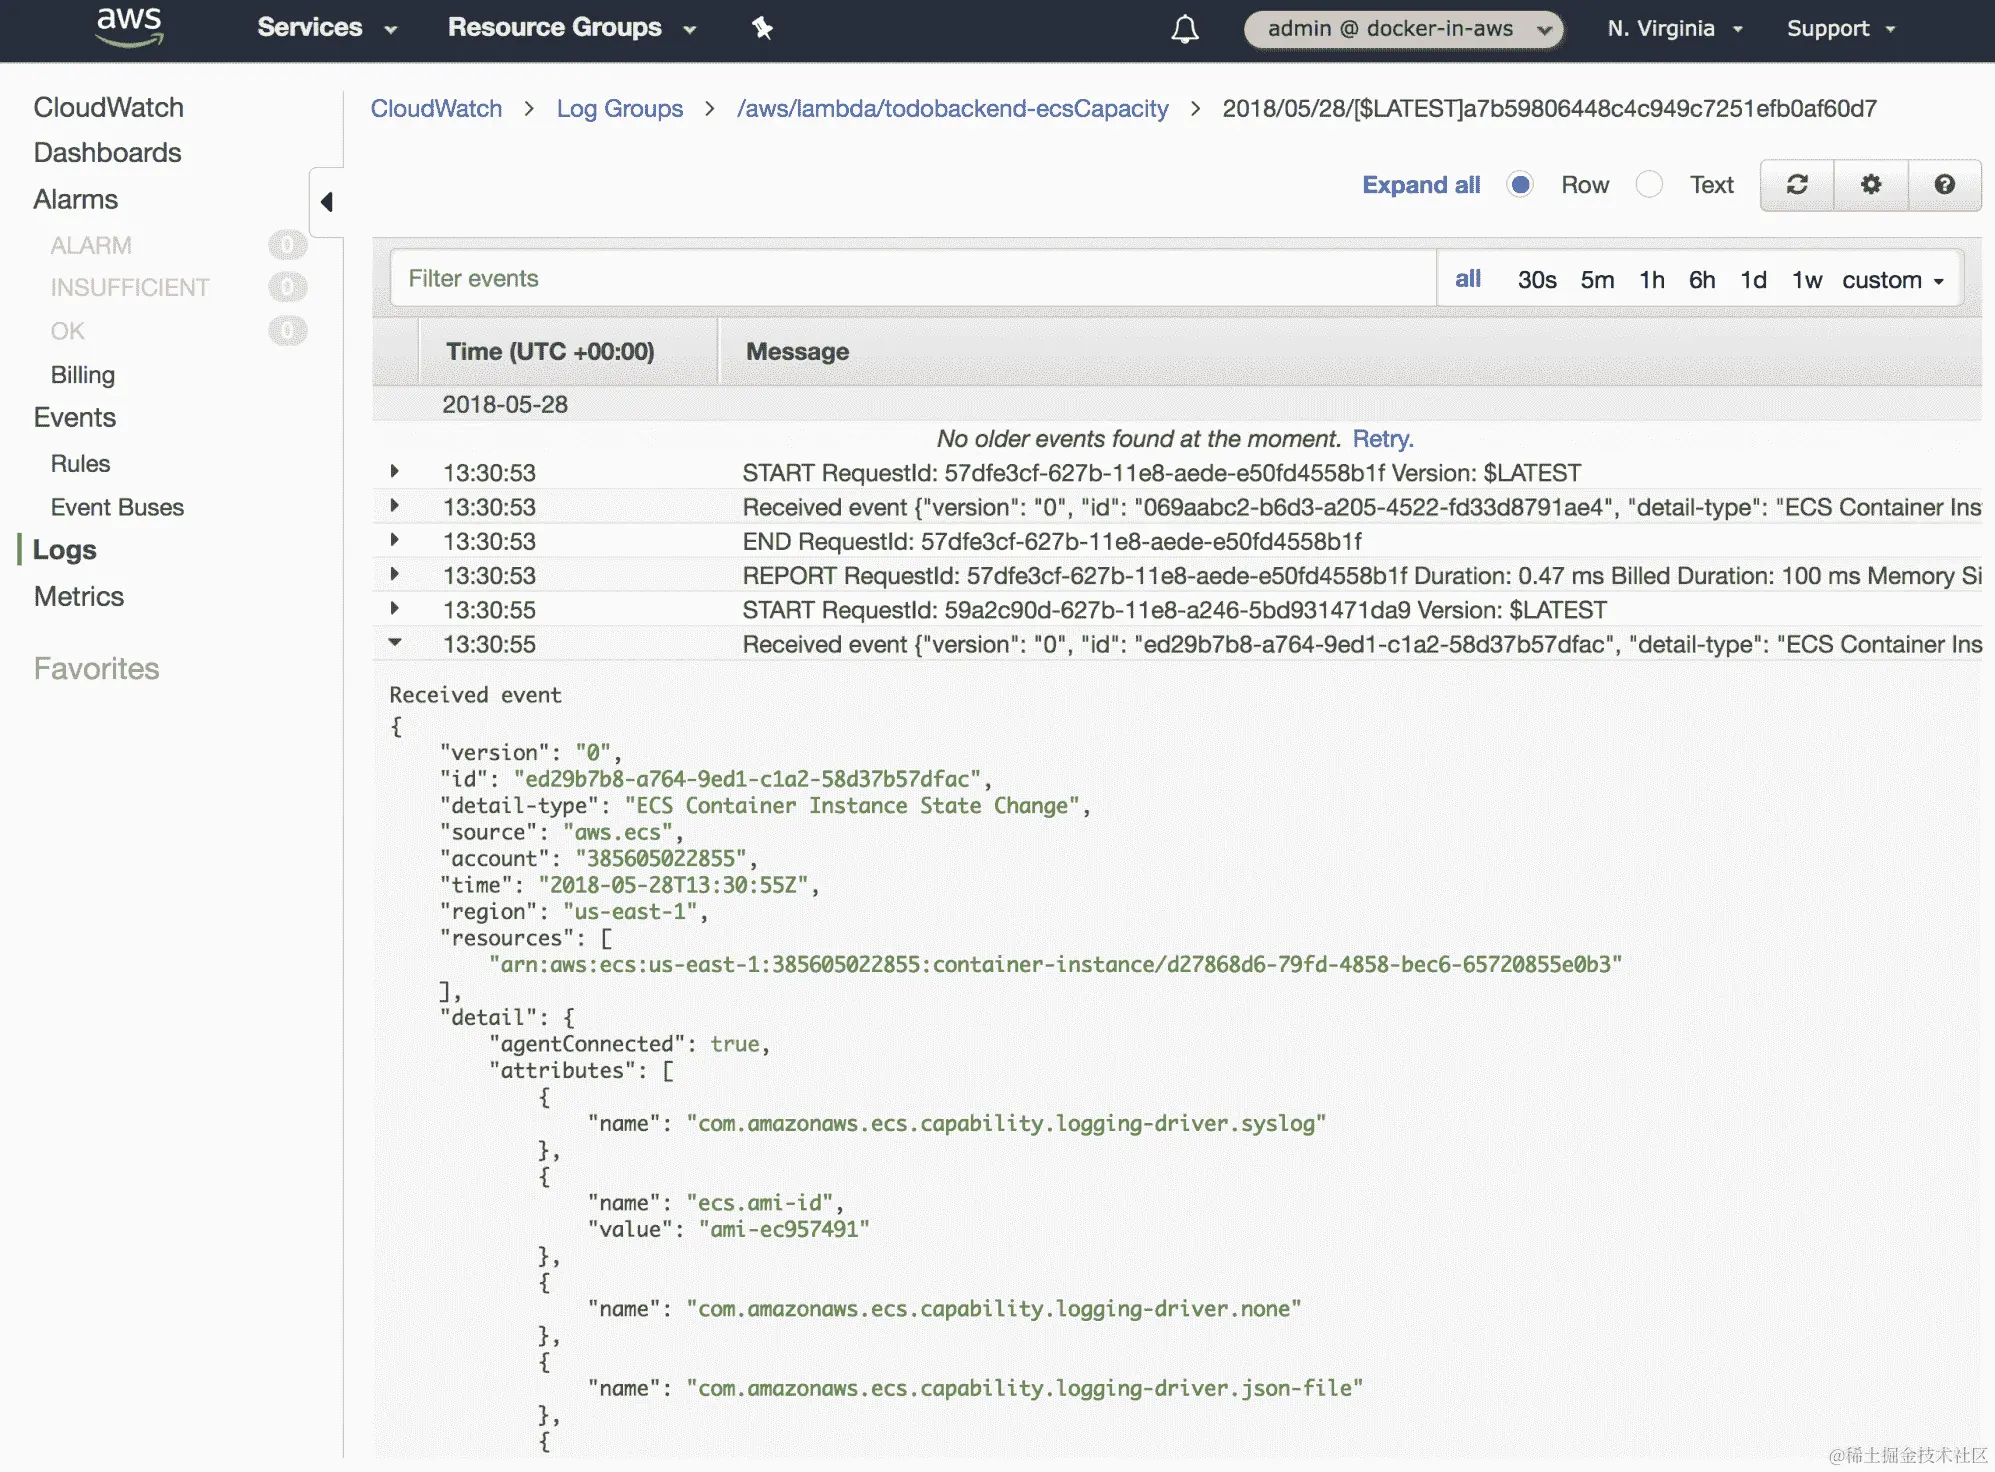1995x1472 pixels.
Task: Expand the REPORT RequestId log row
Action: pyautogui.click(x=395, y=575)
